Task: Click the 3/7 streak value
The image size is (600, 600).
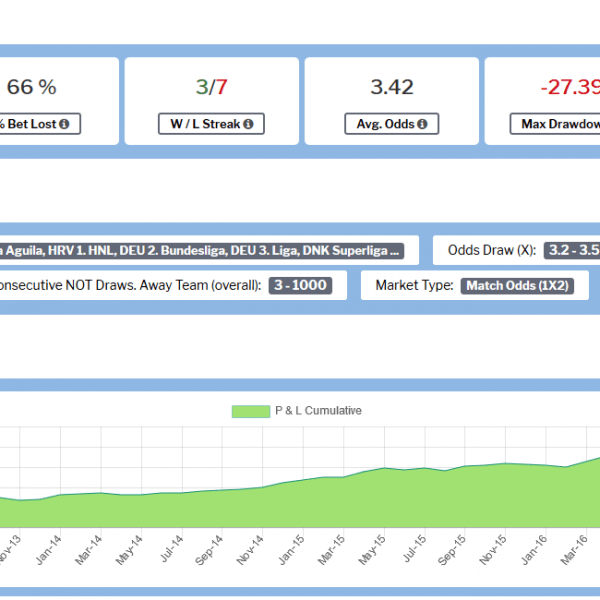Action: (212, 87)
